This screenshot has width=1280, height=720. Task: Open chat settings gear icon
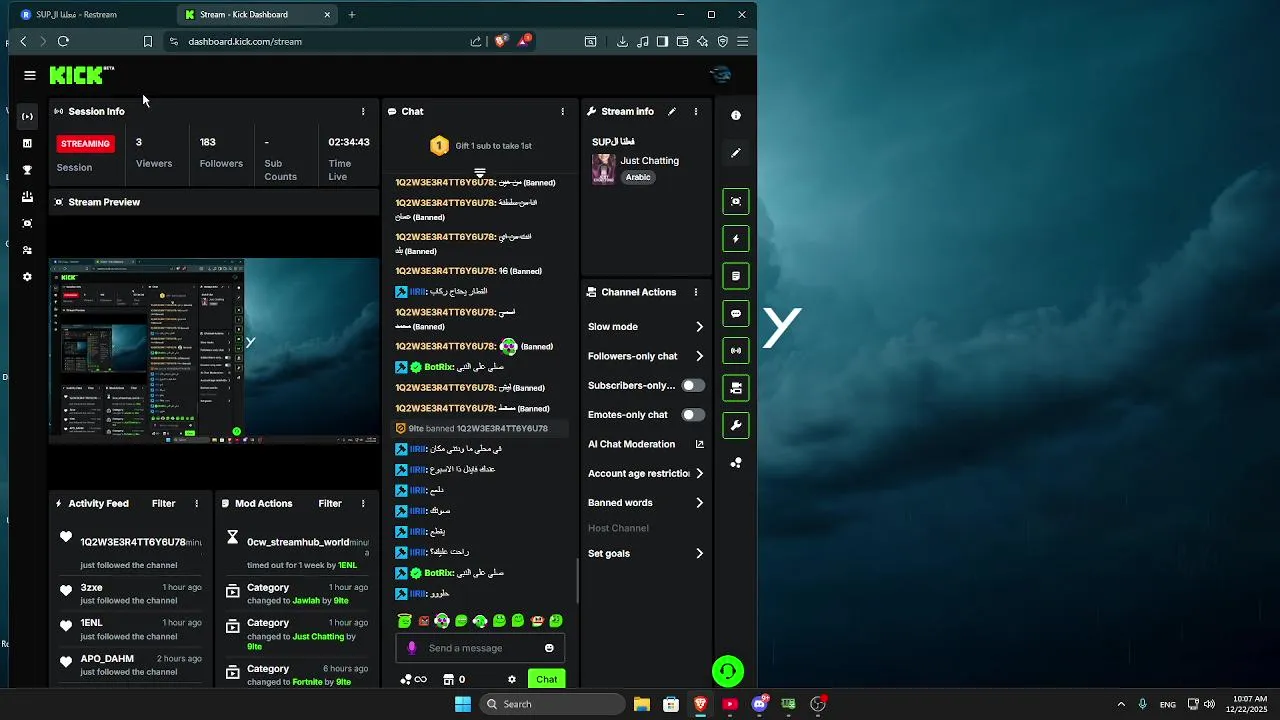click(x=512, y=680)
